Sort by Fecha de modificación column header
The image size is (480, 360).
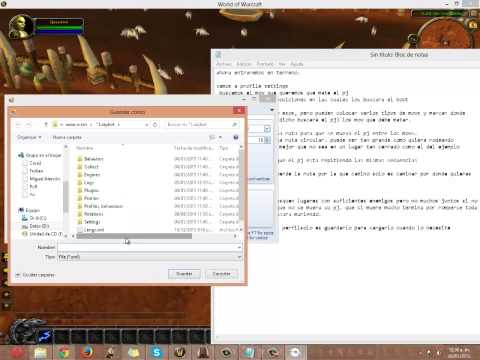[193, 148]
